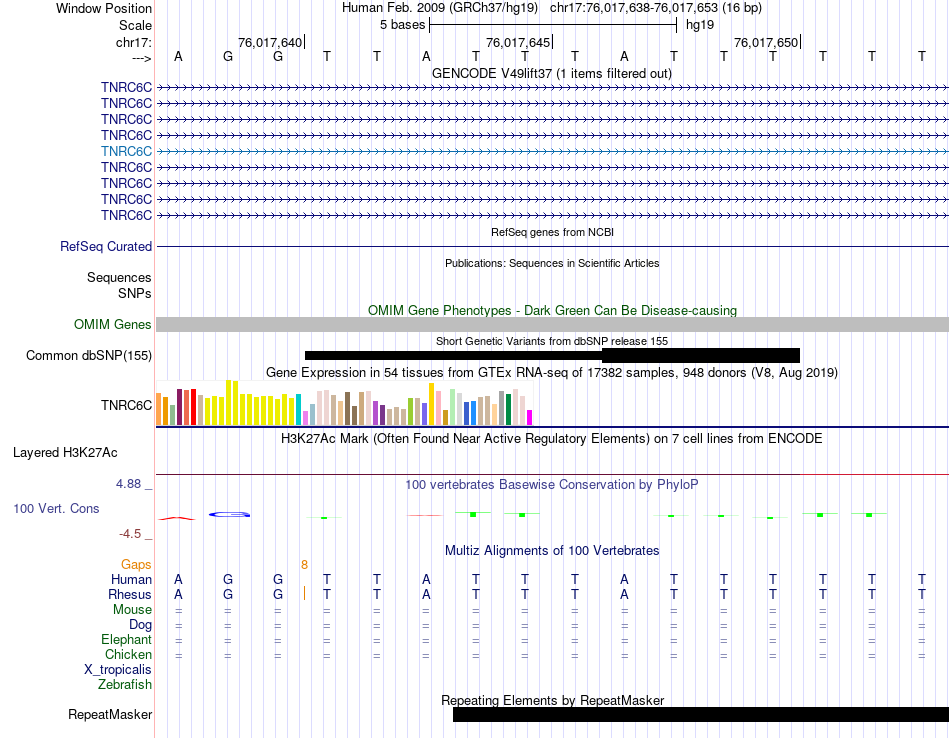Click 'Repeating Elements by RepeatMasker' title

[x=552, y=700]
